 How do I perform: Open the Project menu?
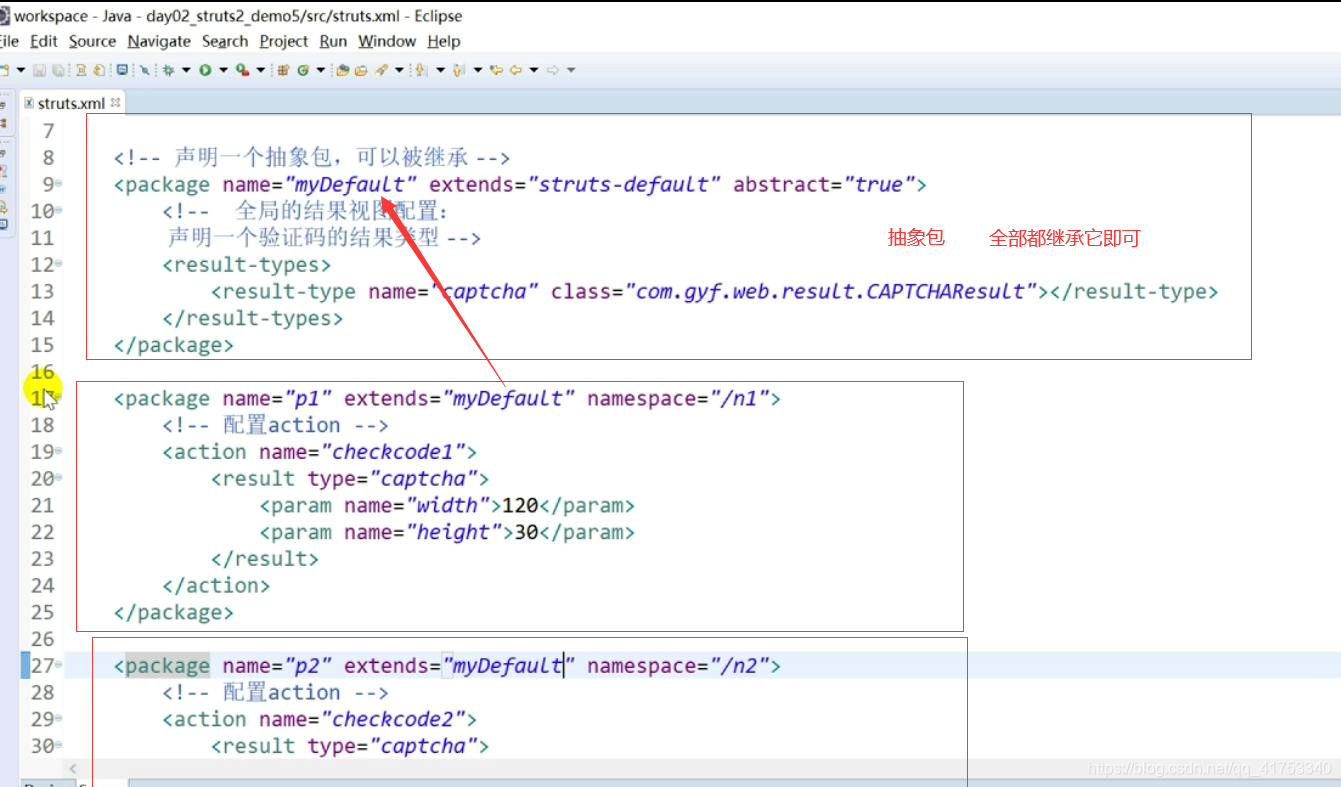(x=284, y=41)
